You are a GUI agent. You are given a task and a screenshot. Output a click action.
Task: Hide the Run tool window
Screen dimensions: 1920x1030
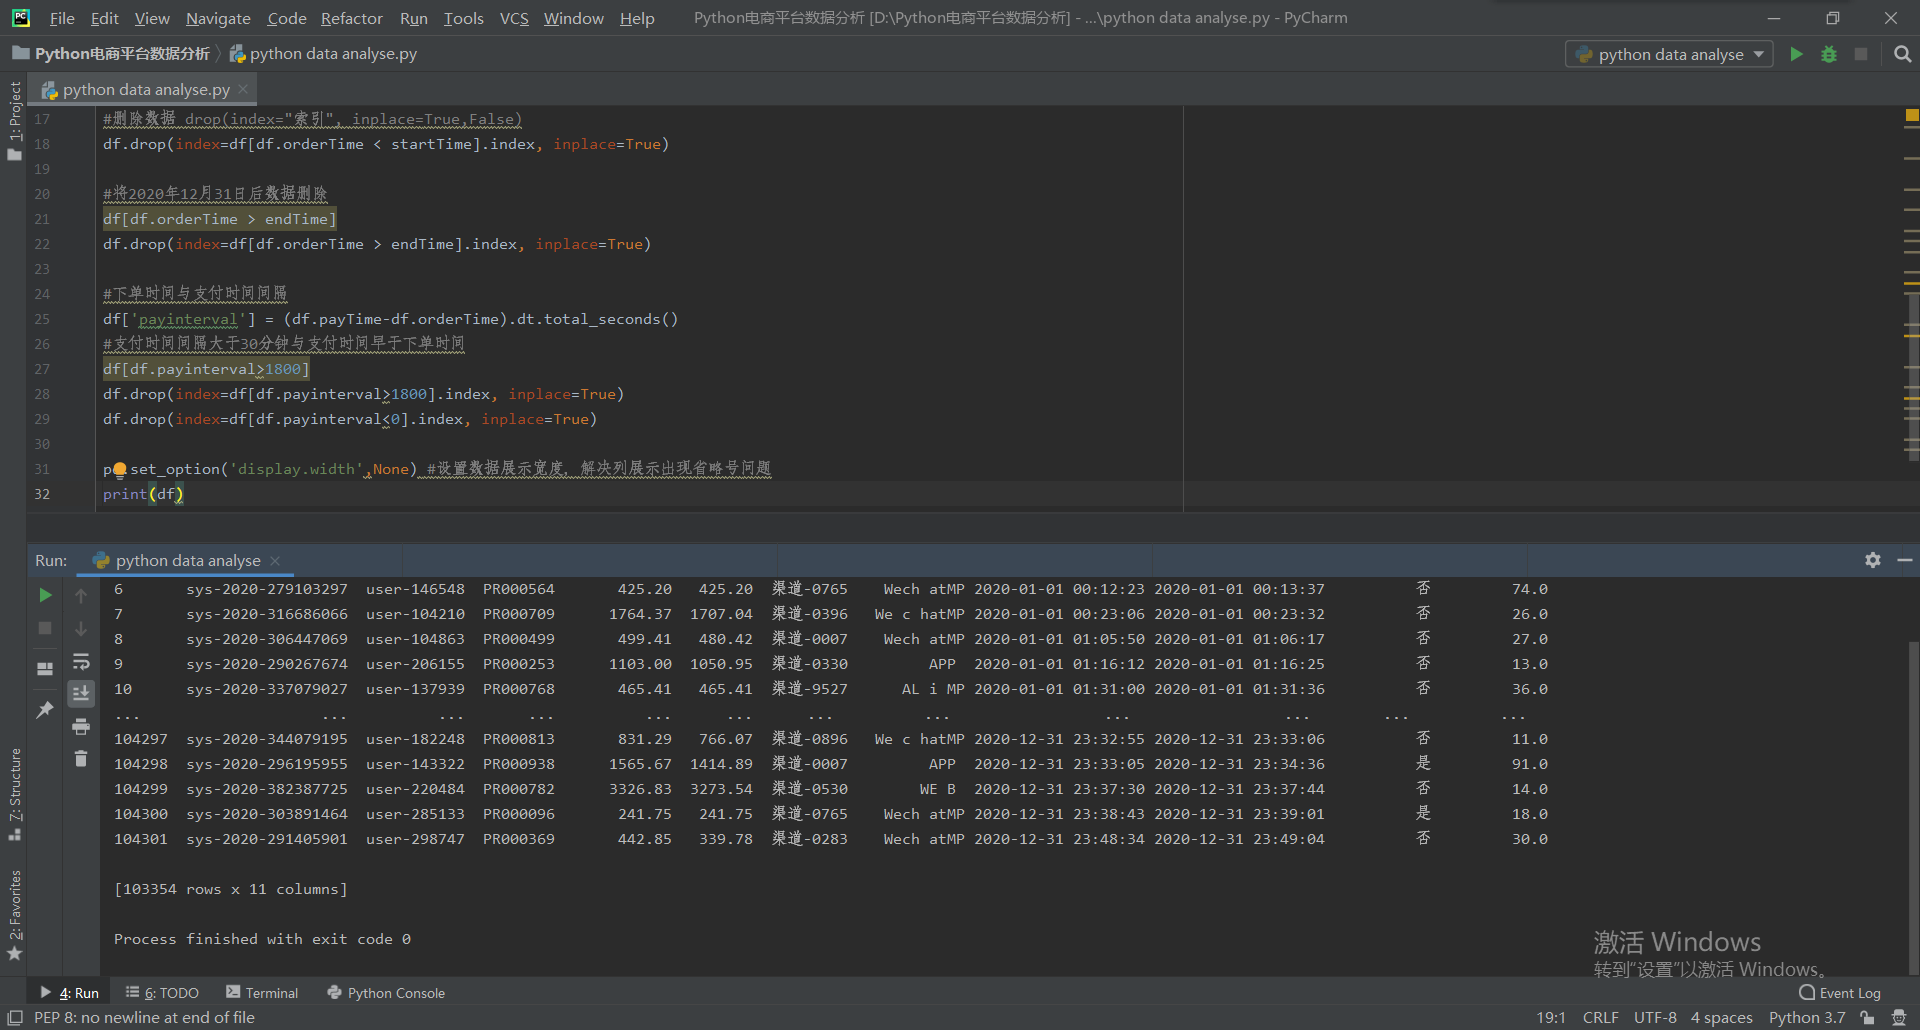pyautogui.click(x=1905, y=560)
